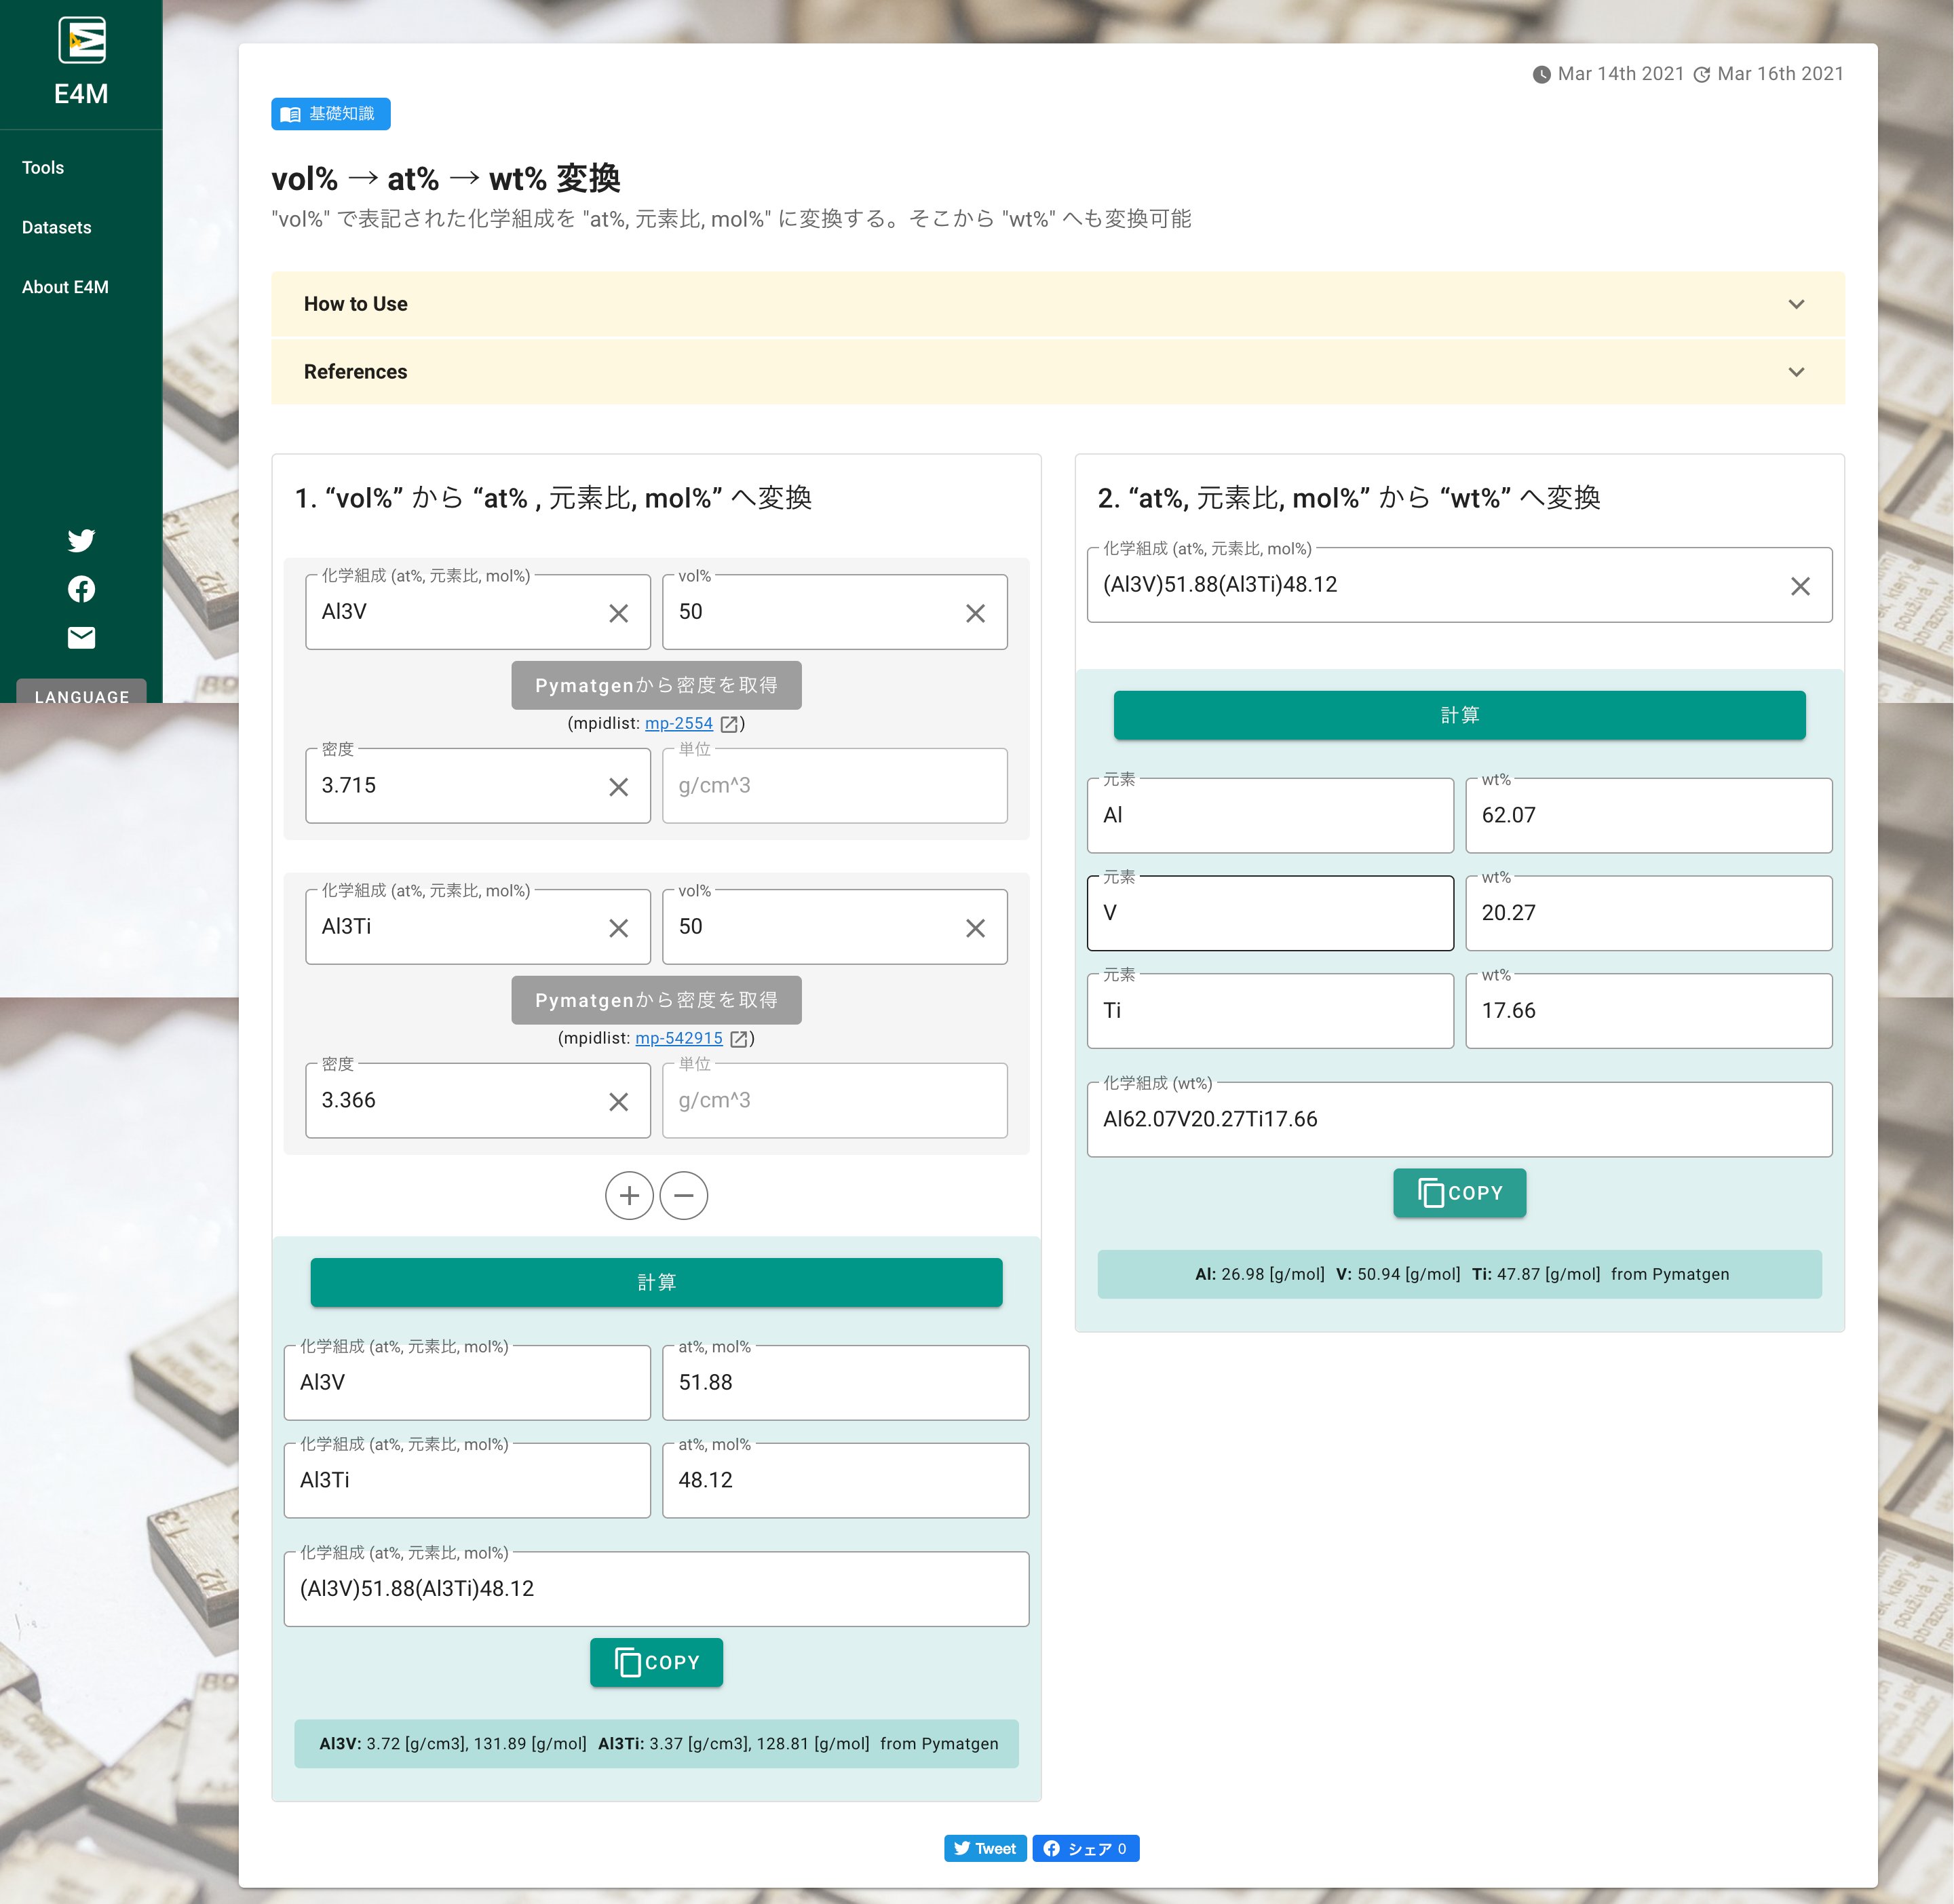Image resolution: width=1954 pixels, height=1904 pixels.
Task: Click the mp-2554 Pymatgen link
Action: [682, 721]
